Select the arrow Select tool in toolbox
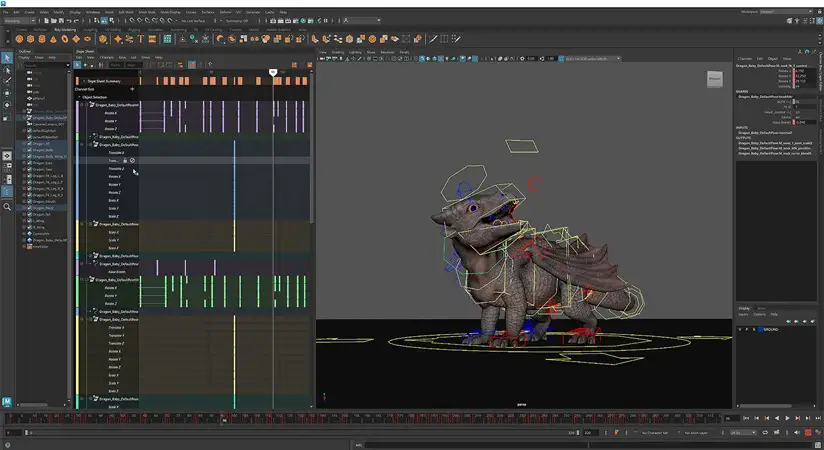 7,58
